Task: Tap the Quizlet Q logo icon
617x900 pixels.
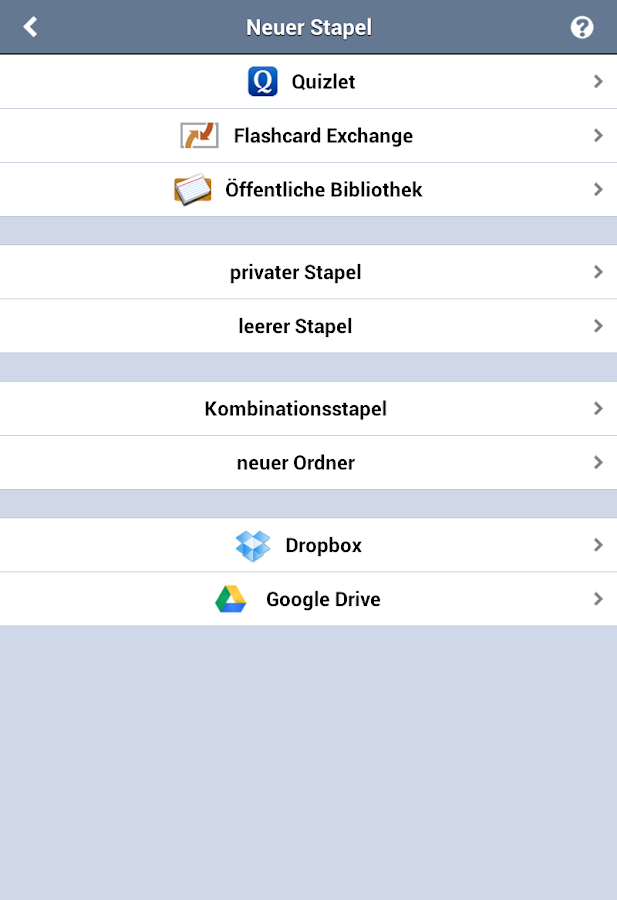Action: [262, 81]
